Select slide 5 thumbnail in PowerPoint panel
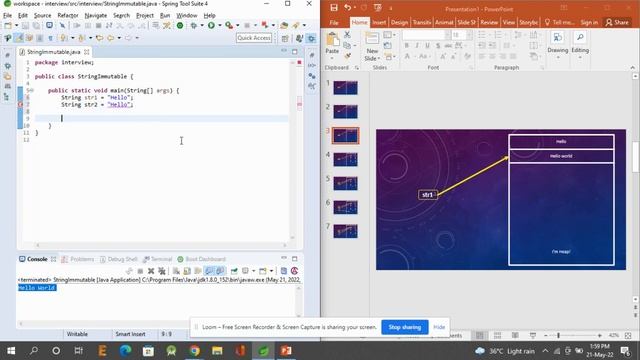 (345, 183)
